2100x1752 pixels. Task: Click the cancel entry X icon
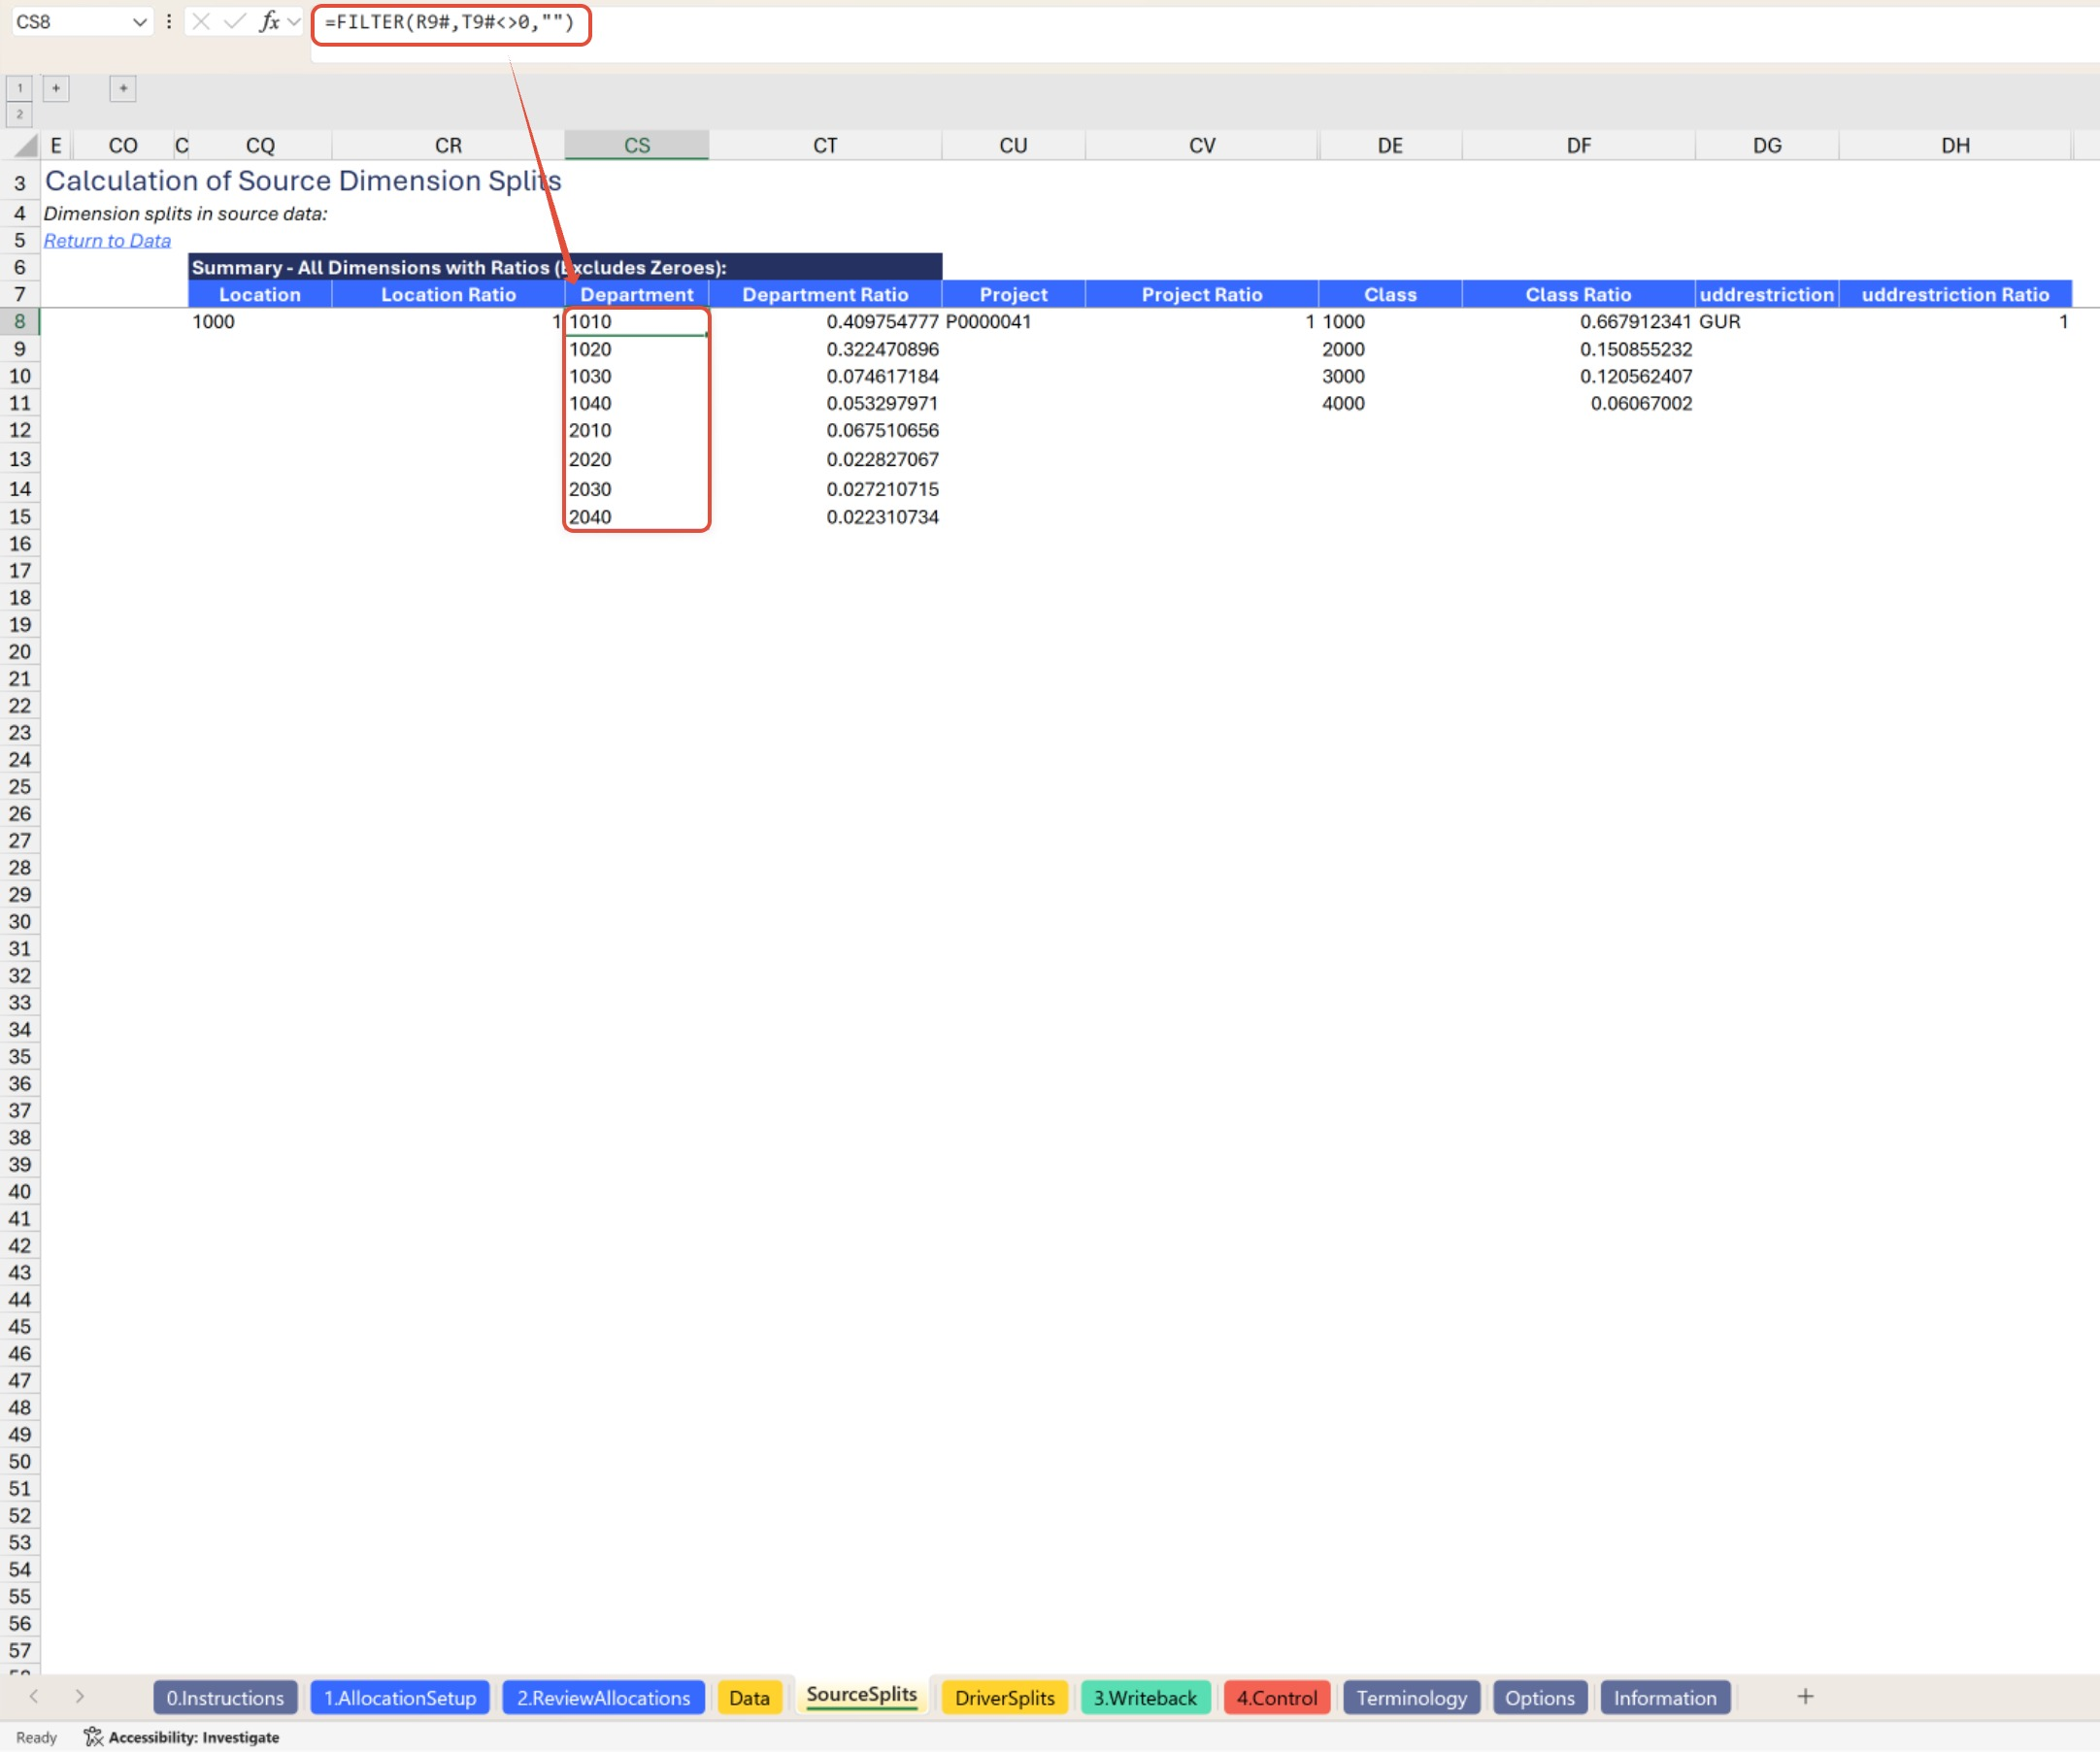201,21
